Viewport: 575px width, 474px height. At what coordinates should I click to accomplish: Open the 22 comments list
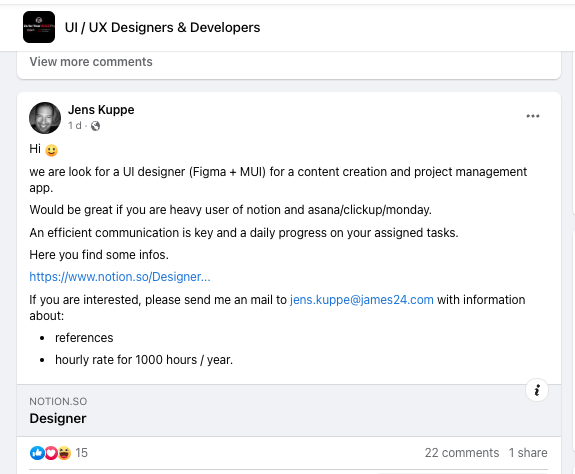pos(462,453)
